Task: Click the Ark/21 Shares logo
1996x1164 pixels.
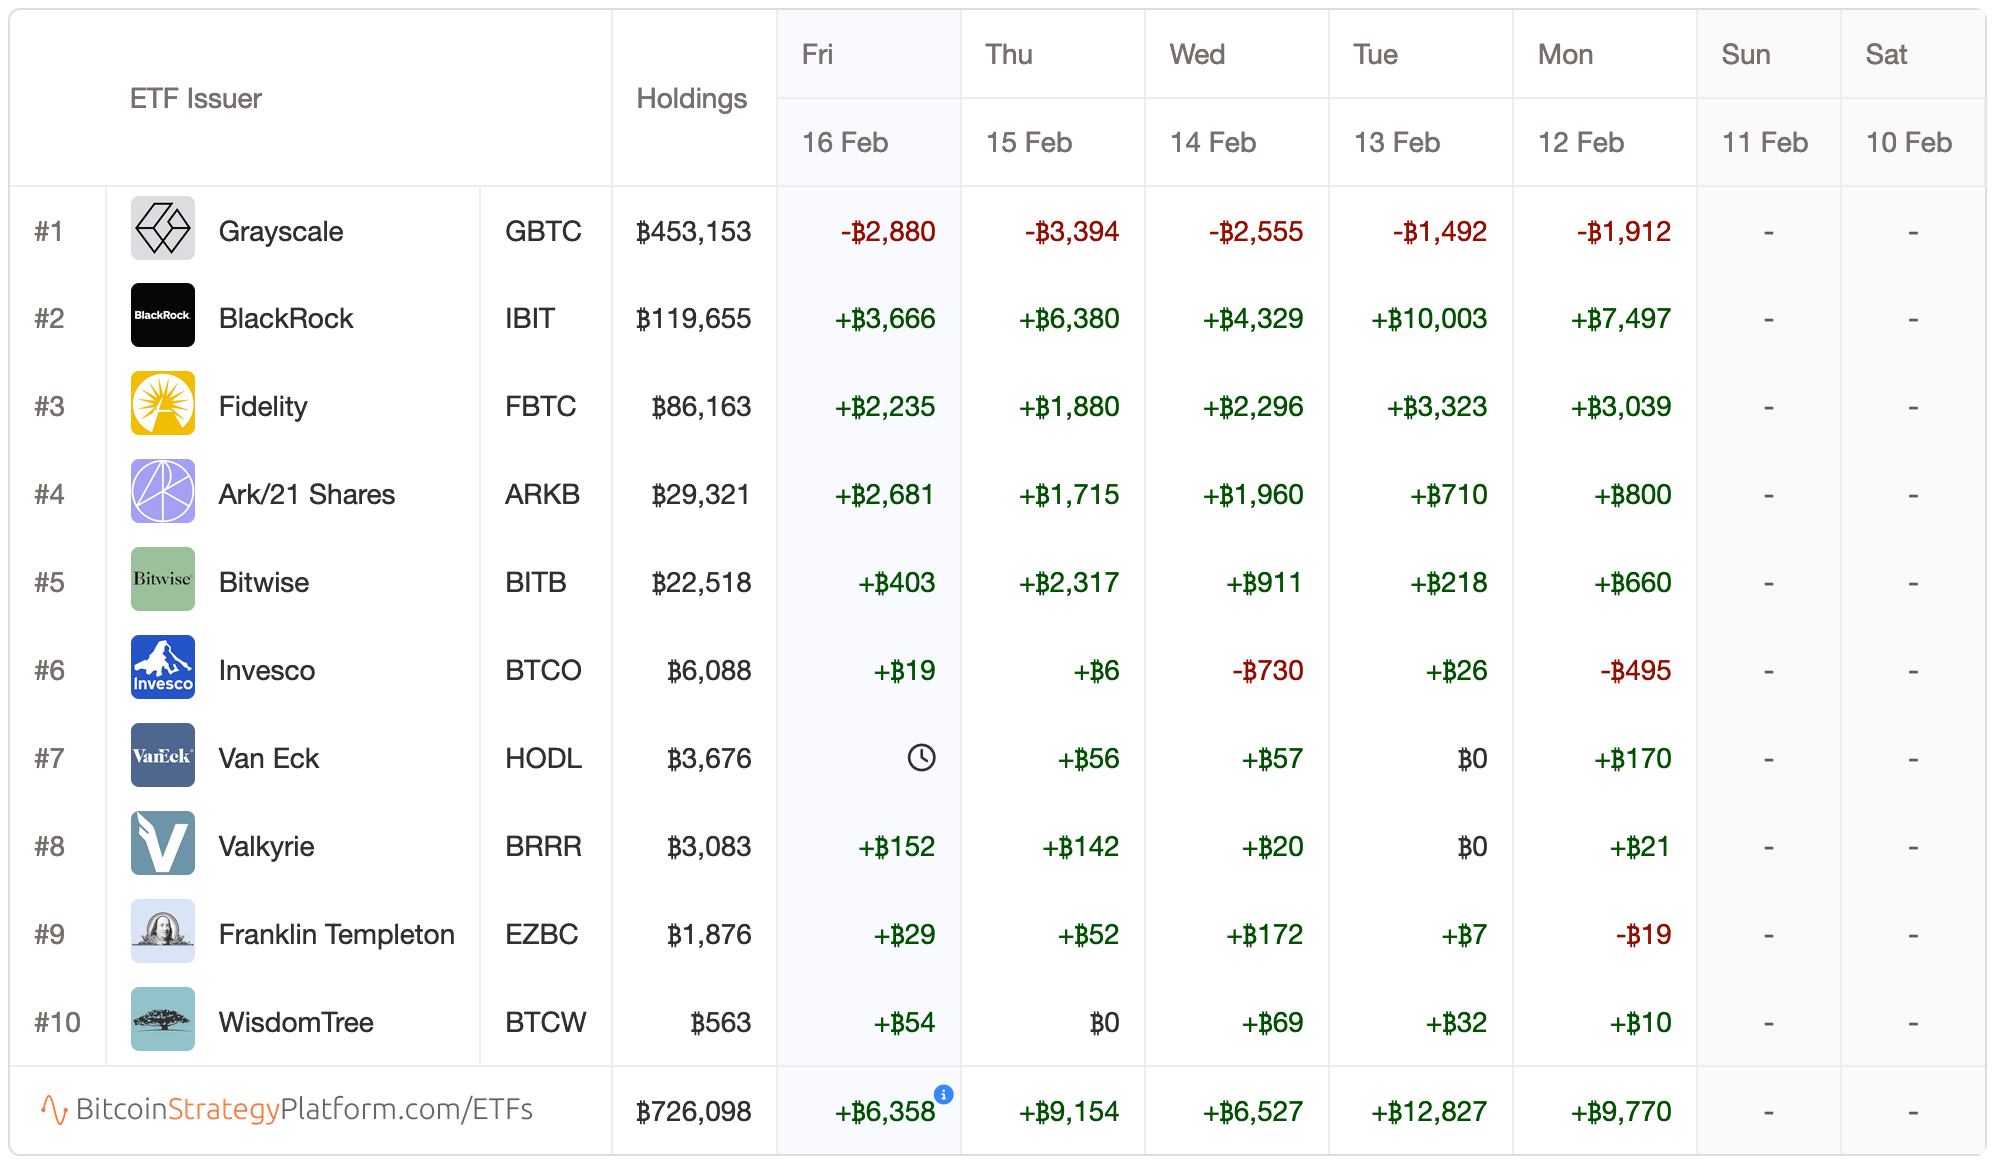Action: (163, 491)
